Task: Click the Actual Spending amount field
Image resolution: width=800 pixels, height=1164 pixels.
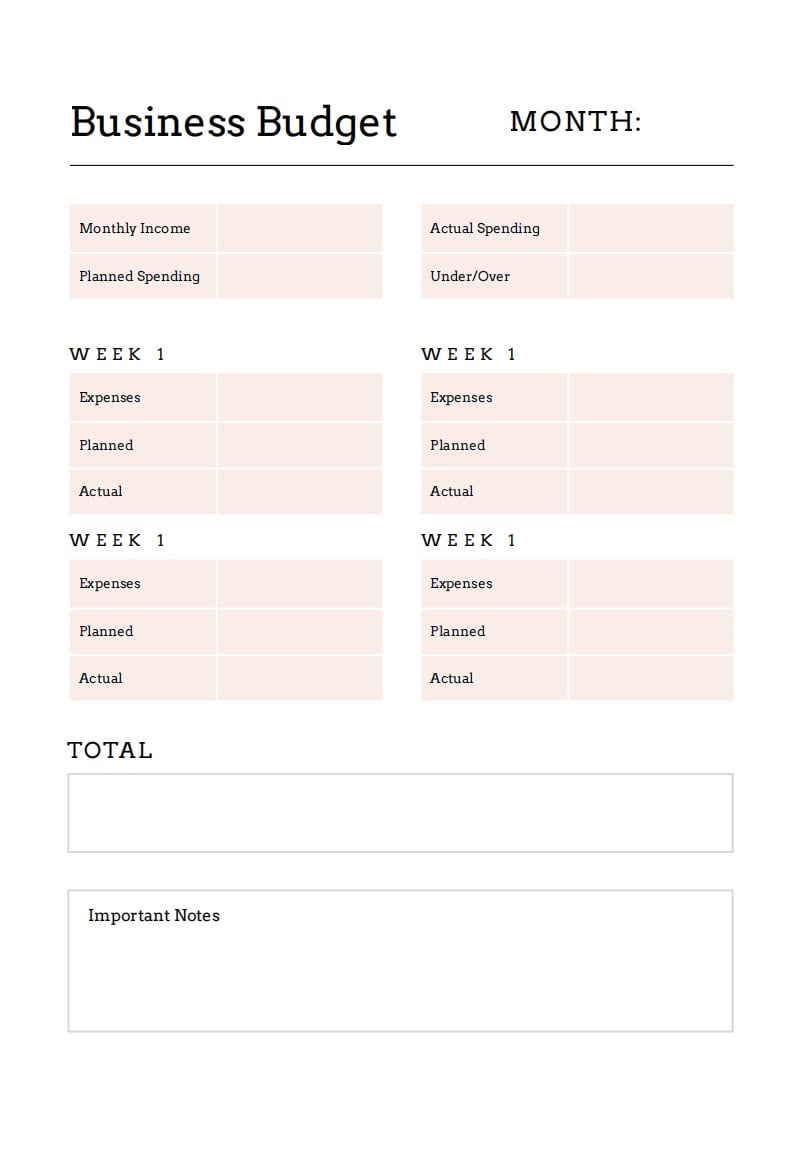Action: click(651, 228)
